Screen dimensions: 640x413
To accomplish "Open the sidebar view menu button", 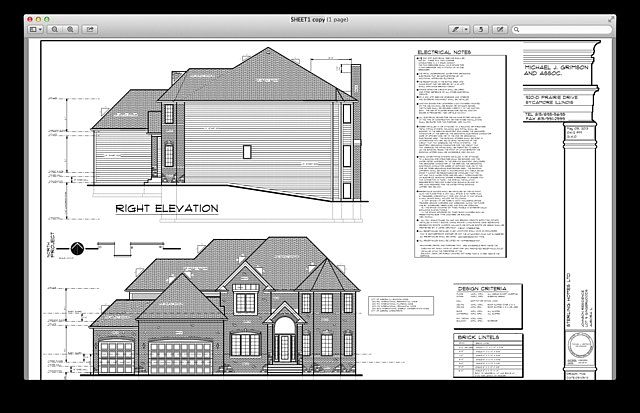I will (36, 29).
